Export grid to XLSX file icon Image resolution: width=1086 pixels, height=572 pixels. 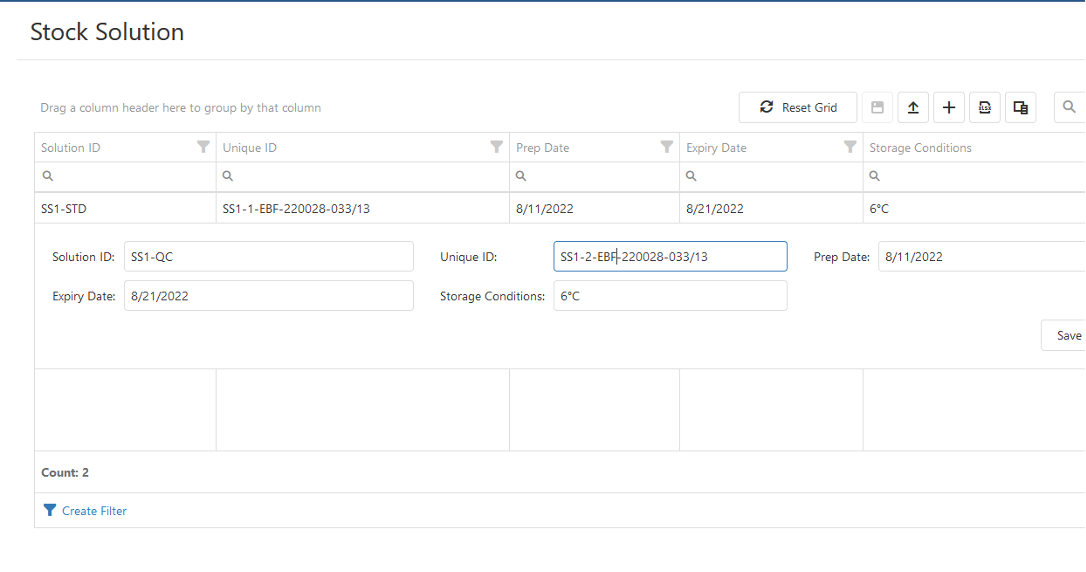tap(985, 108)
